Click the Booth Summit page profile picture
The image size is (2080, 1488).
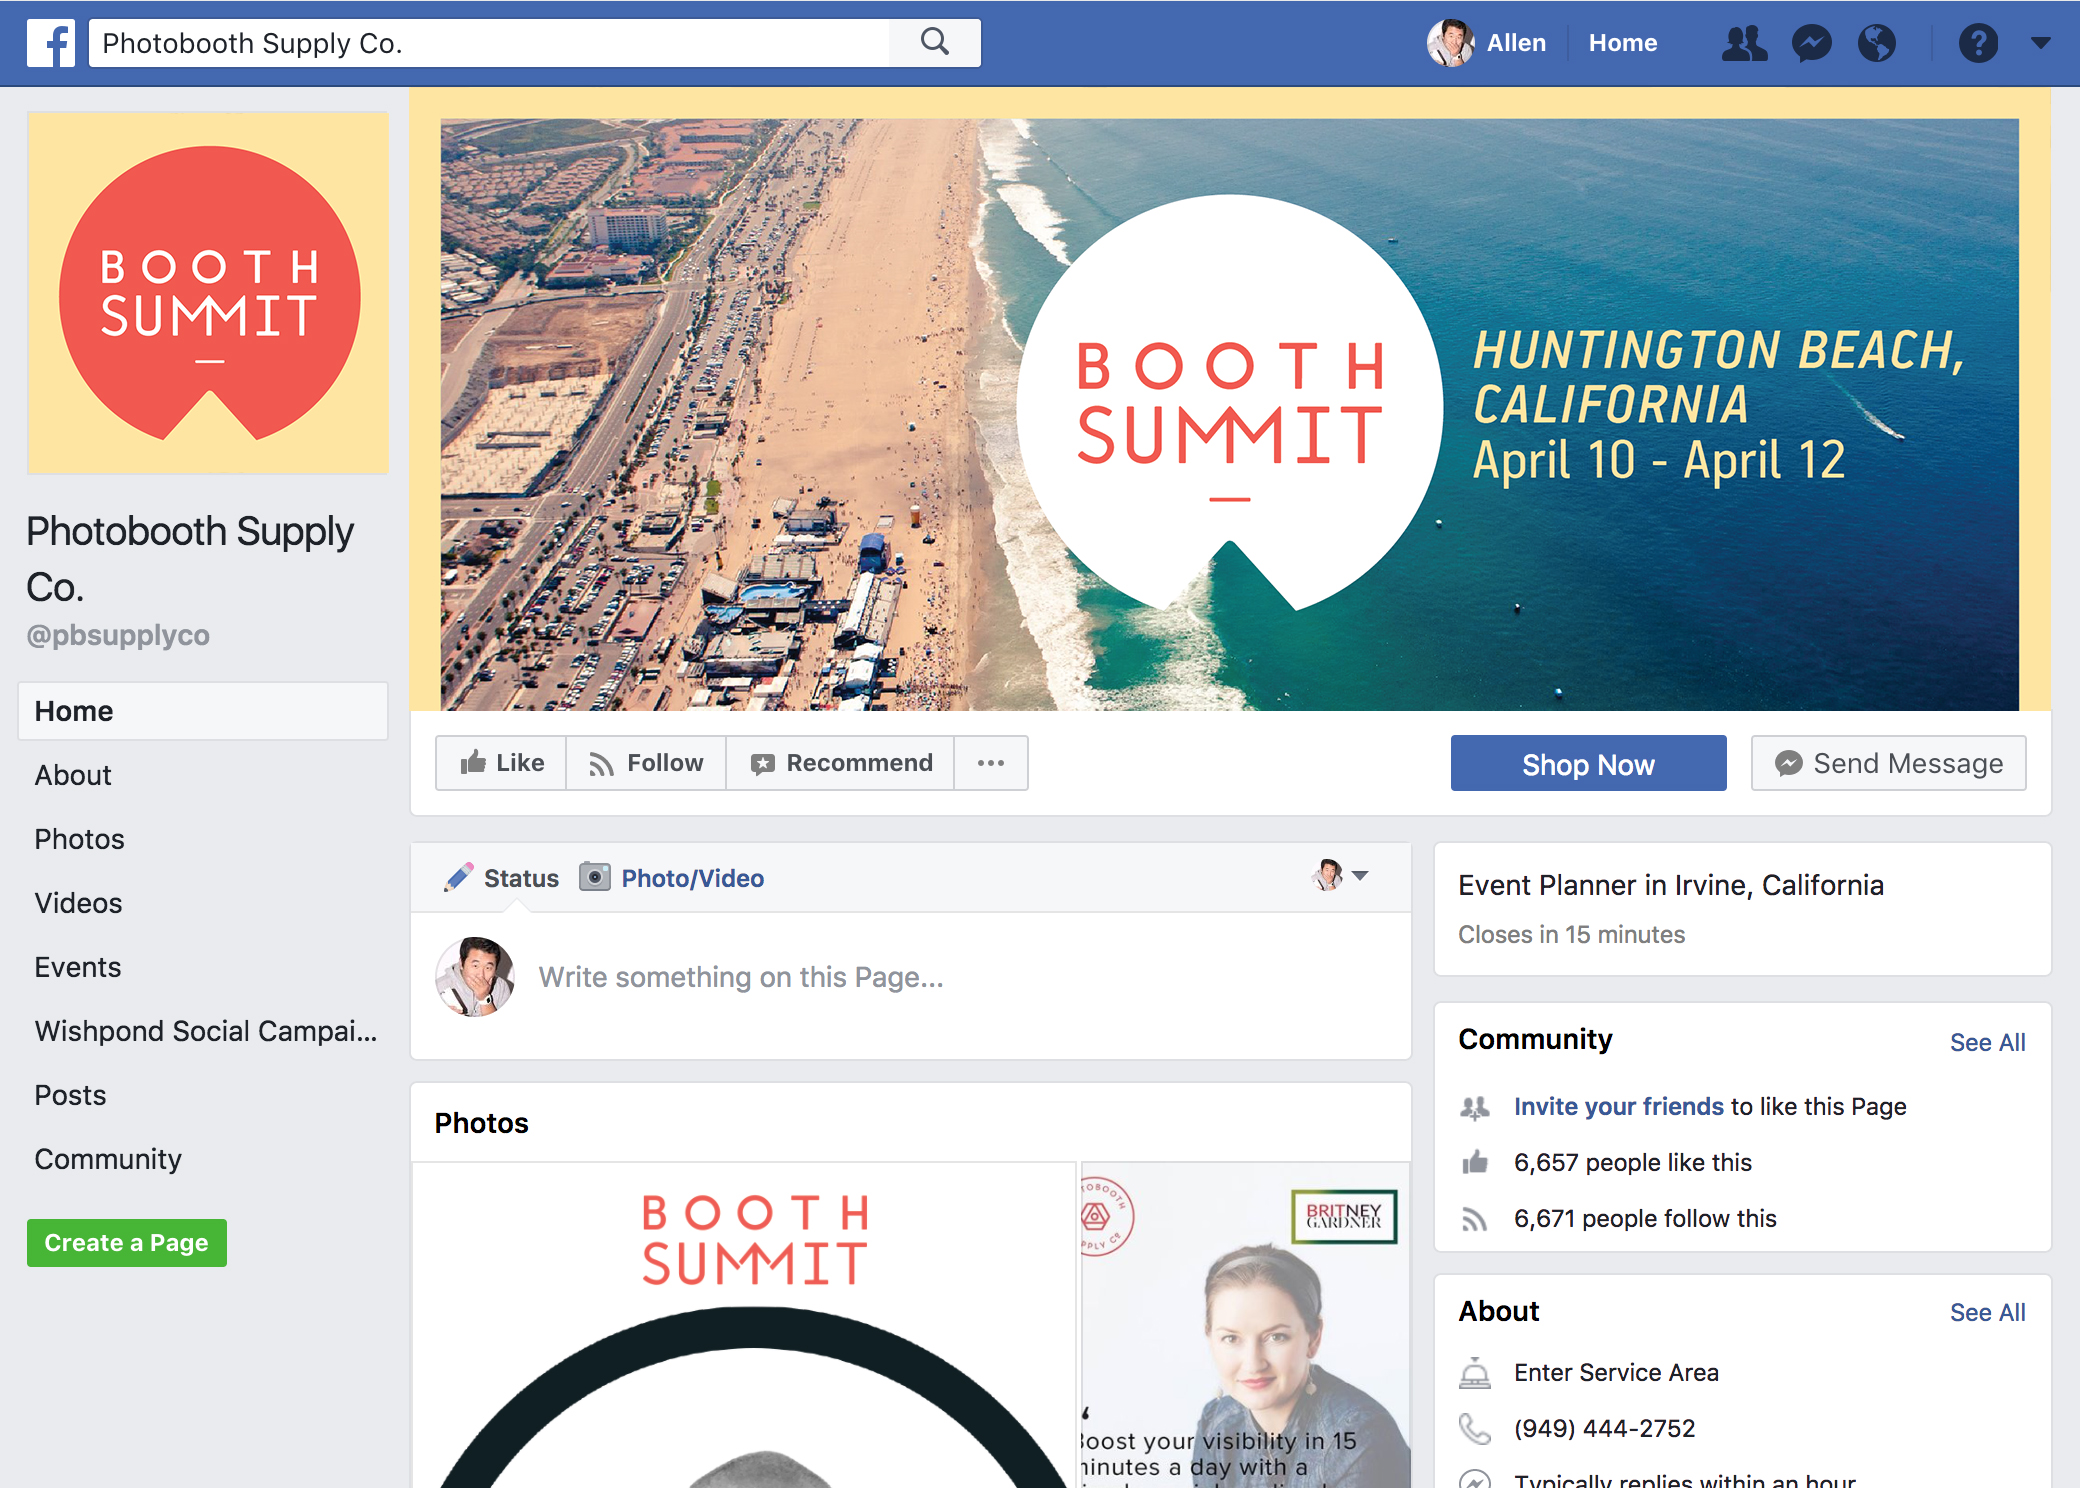pos(208,292)
